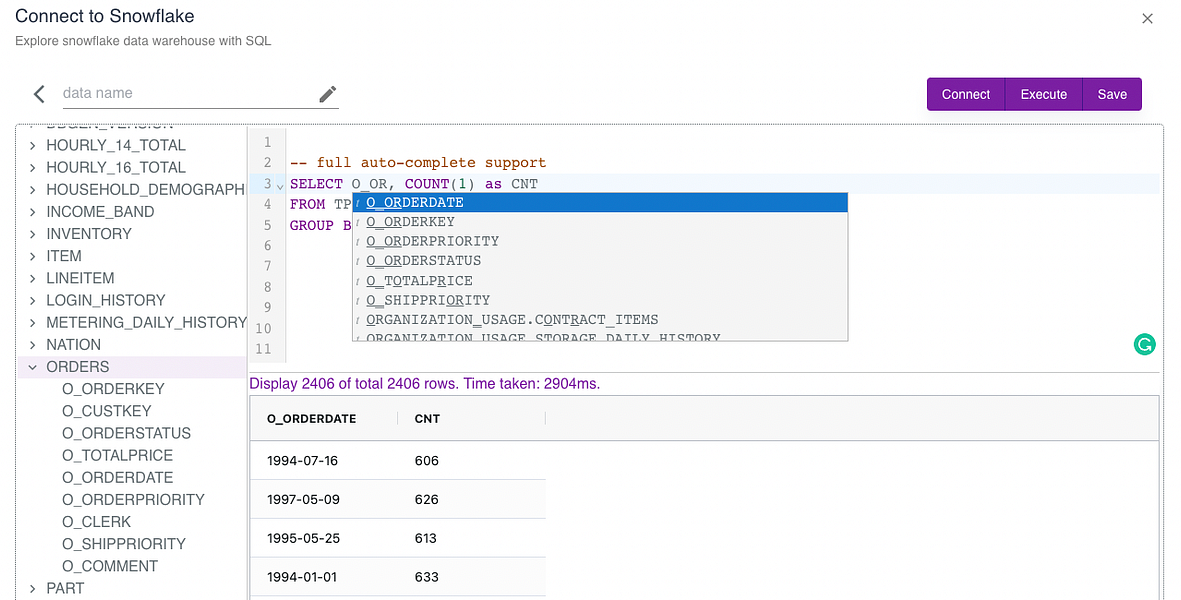Expand the LINEITEM table
The image size is (1181, 600).
(x=32, y=278)
